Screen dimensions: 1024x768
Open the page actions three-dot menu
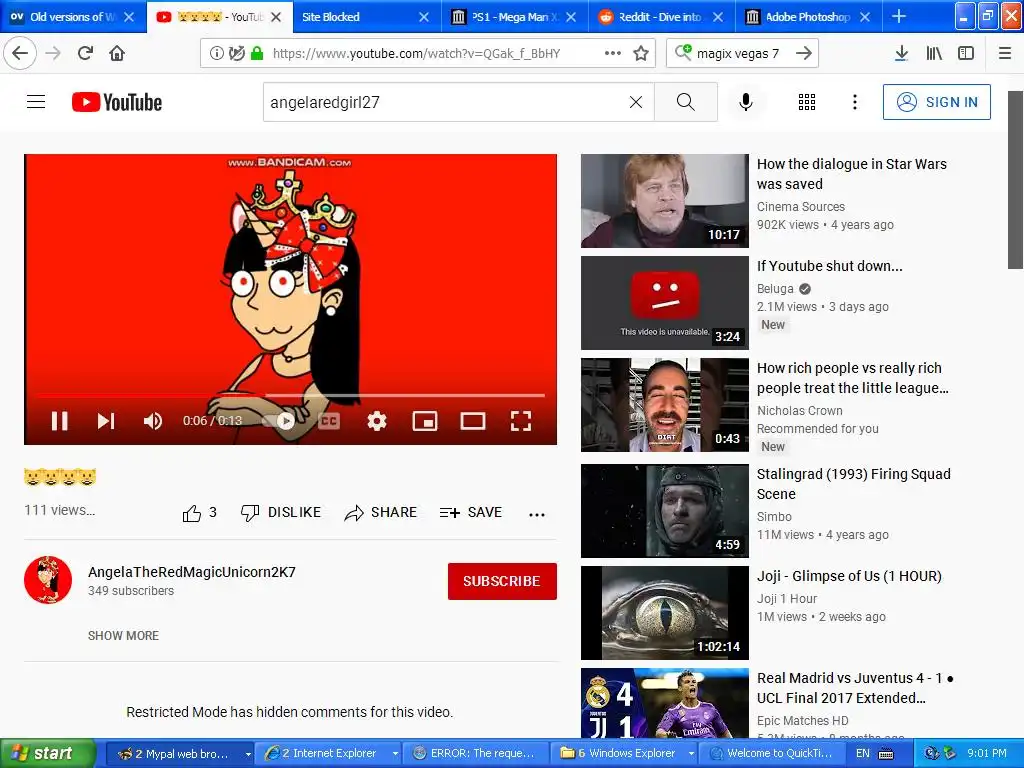[613, 53]
